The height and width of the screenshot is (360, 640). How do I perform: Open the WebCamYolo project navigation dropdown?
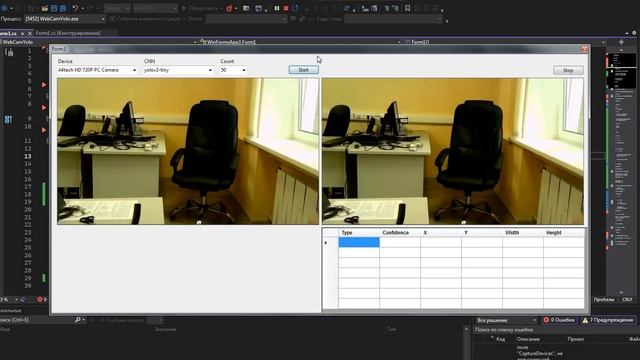(98, 42)
